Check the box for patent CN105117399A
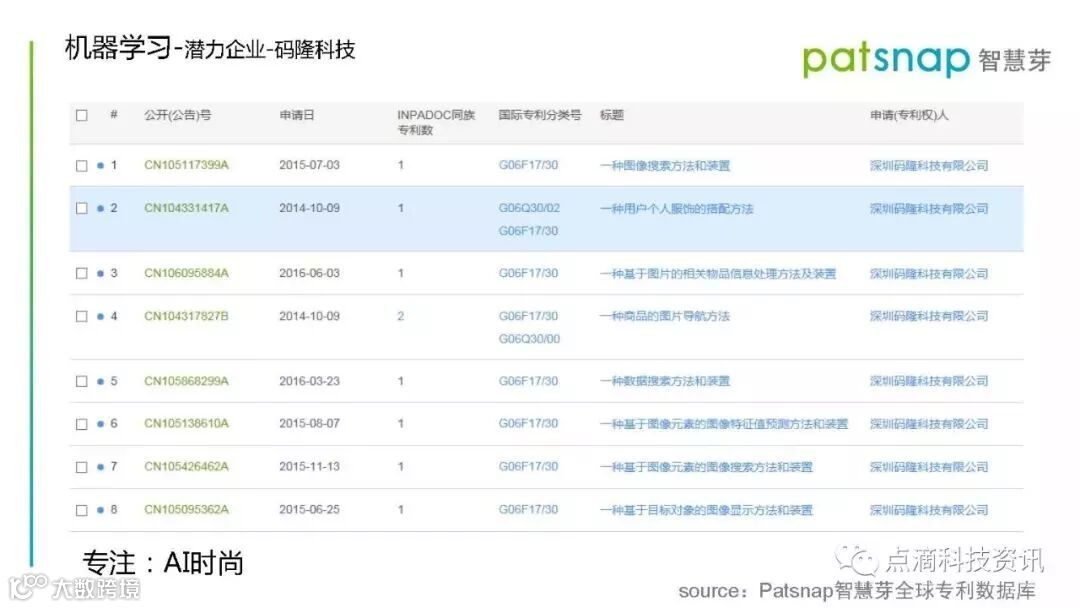 click(x=82, y=166)
